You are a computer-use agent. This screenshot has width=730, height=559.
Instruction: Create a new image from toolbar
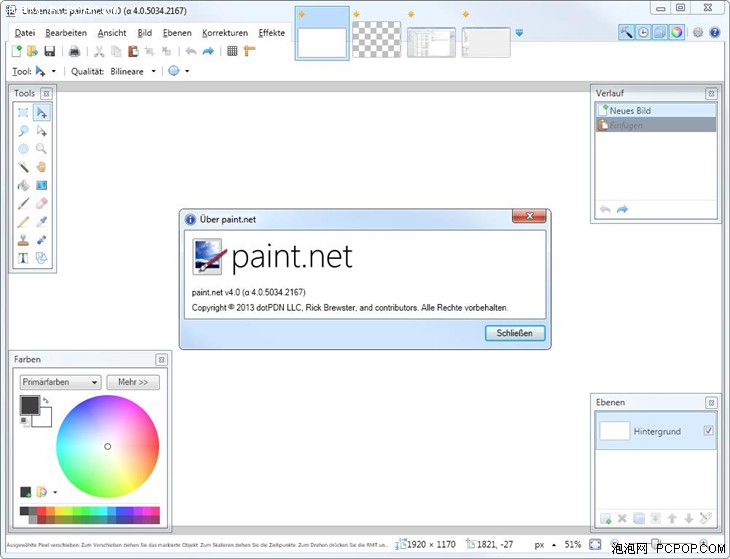tap(16, 51)
